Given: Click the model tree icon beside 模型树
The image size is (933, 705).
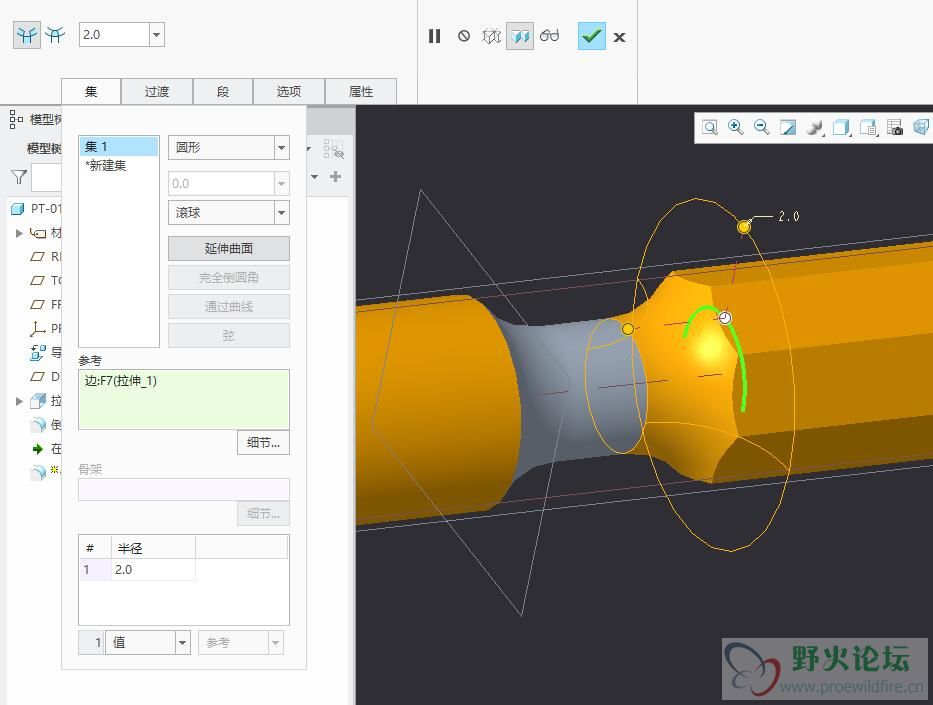Looking at the screenshot, I should 16,120.
